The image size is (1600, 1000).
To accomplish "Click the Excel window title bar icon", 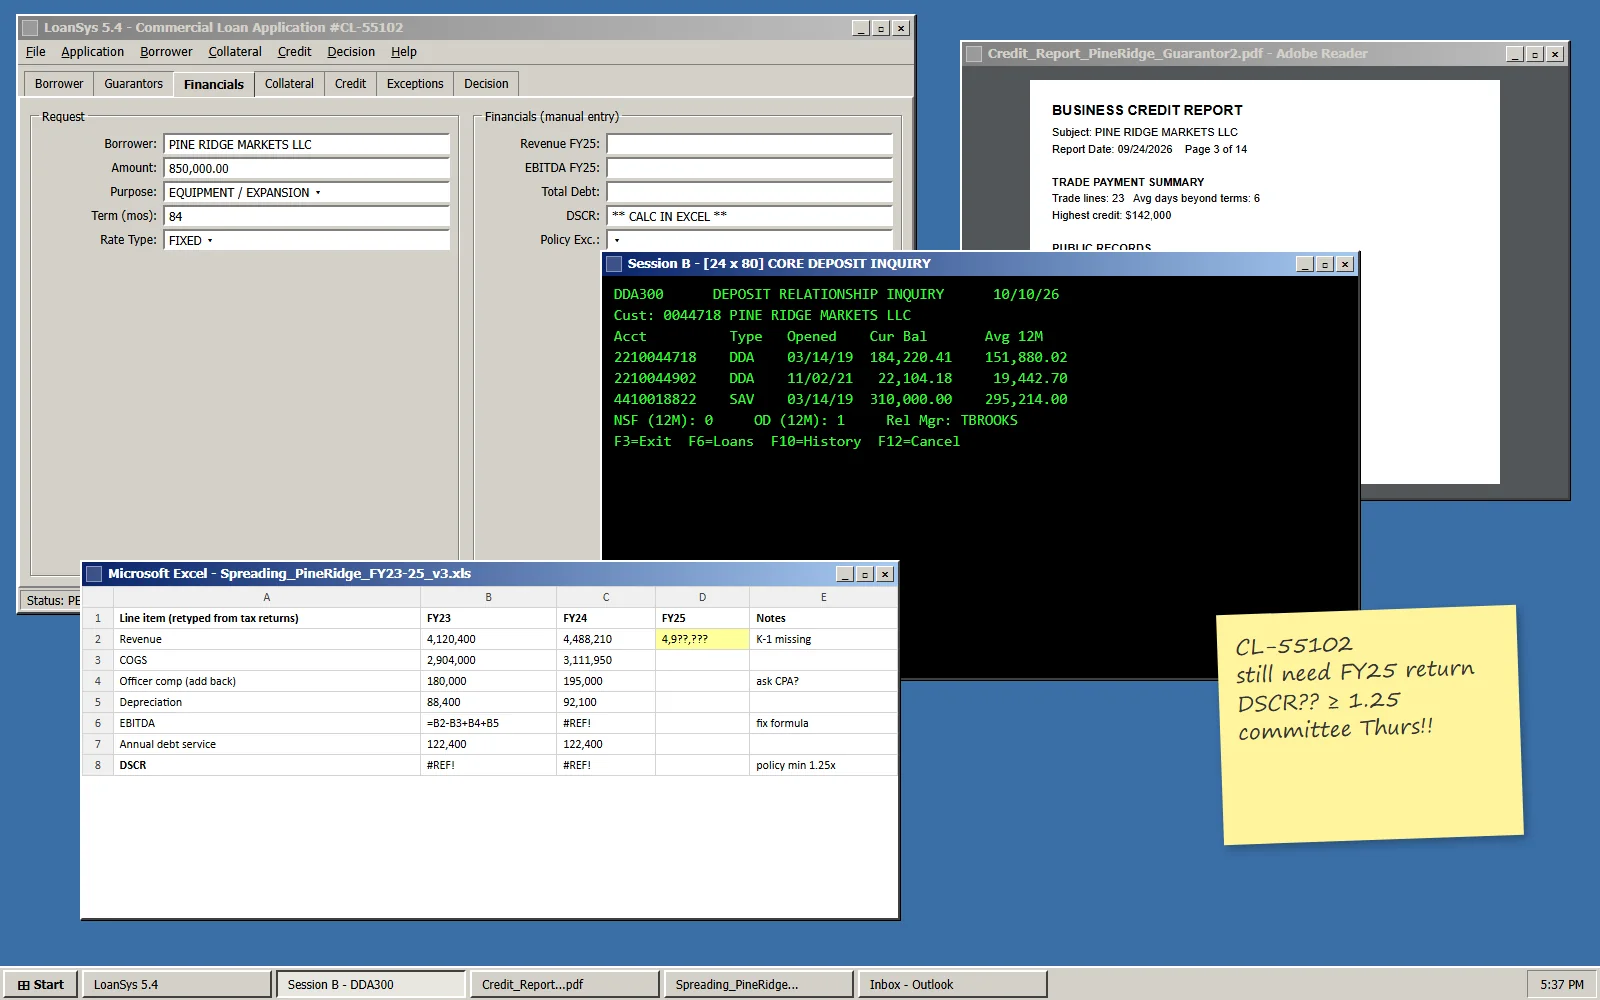I will [x=94, y=574].
